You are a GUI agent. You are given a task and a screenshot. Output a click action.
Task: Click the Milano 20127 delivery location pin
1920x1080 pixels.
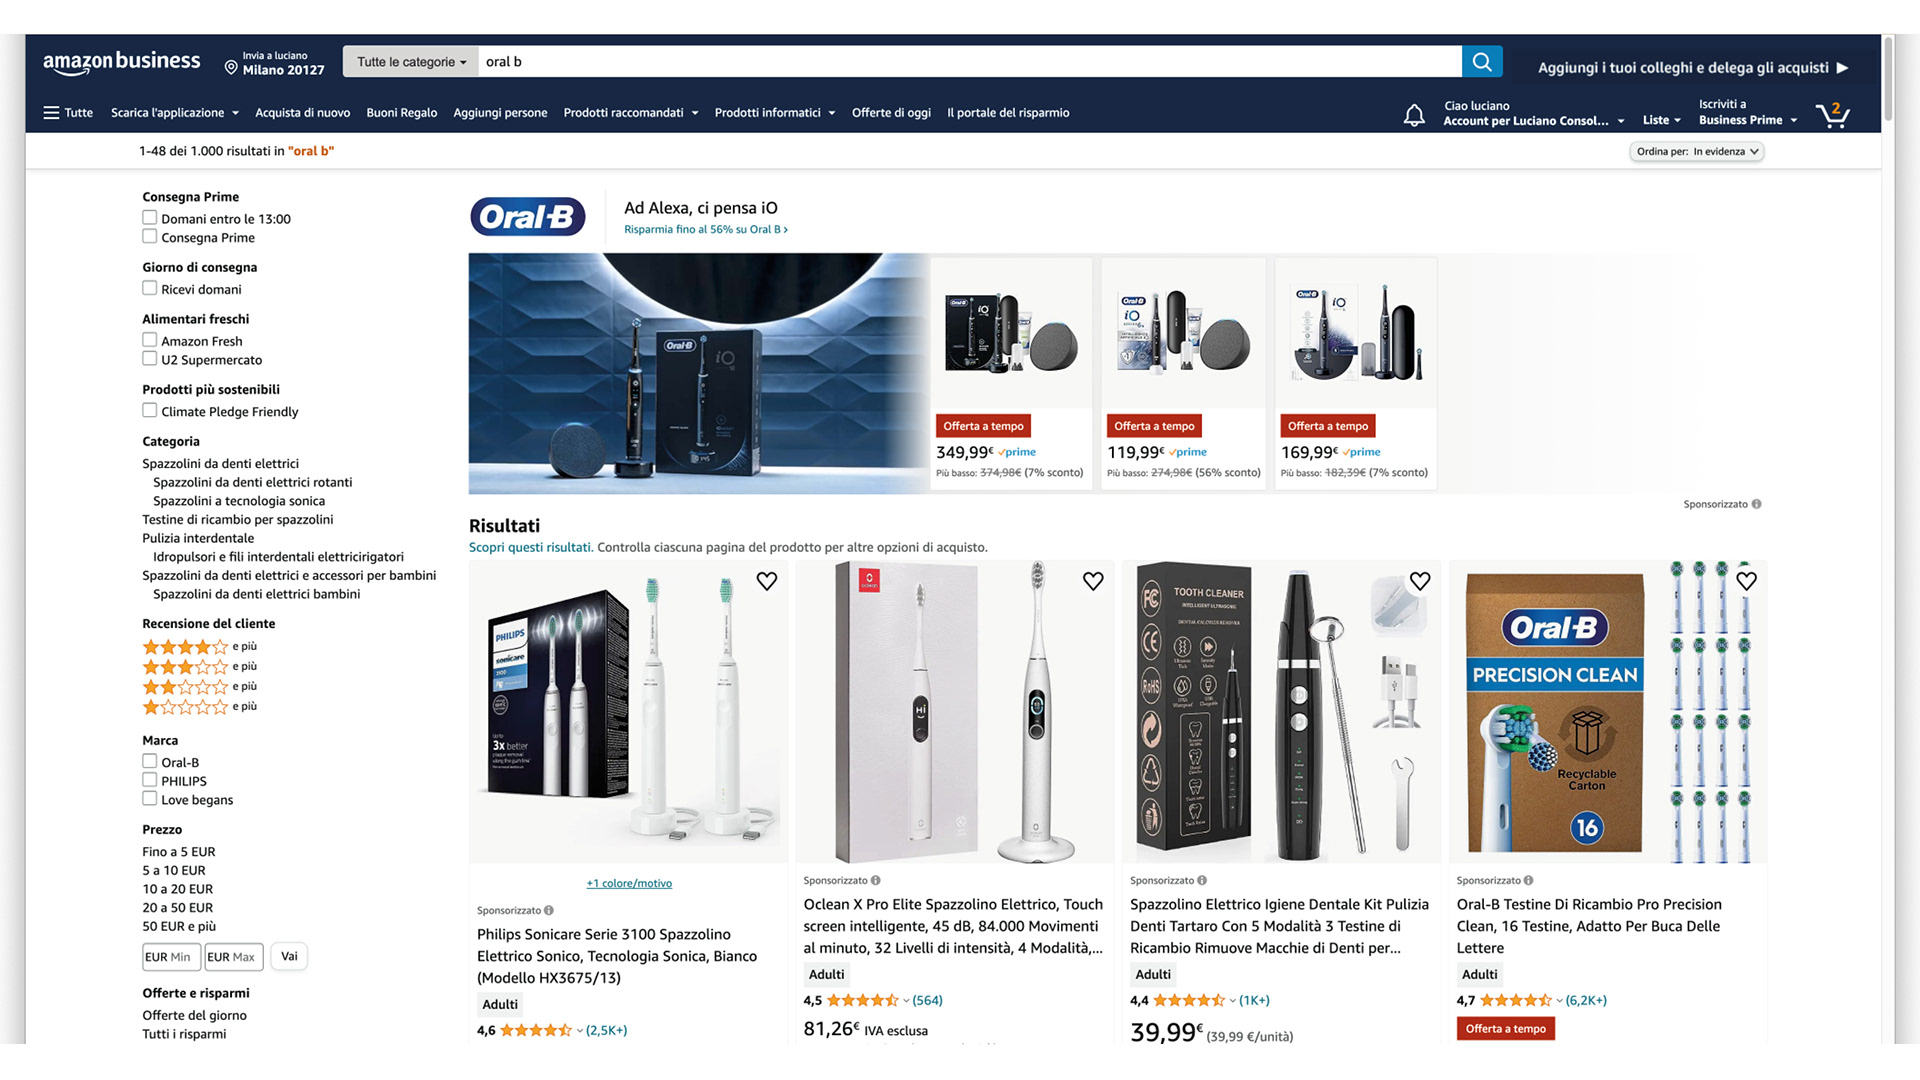click(231, 67)
